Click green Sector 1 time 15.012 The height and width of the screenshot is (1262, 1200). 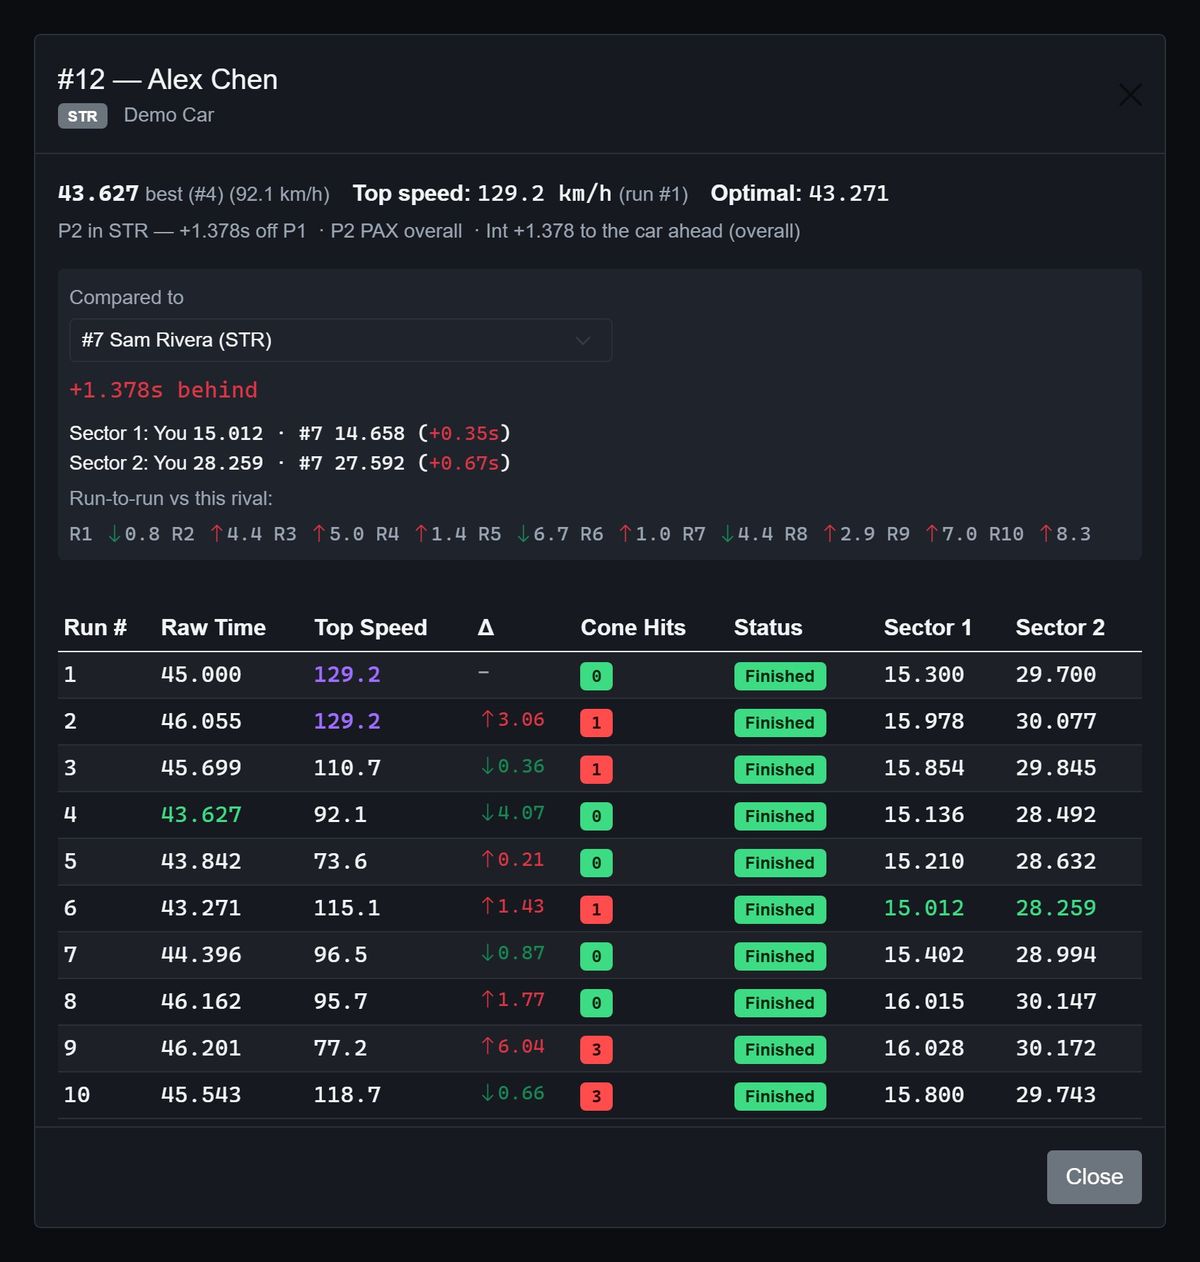(x=924, y=908)
